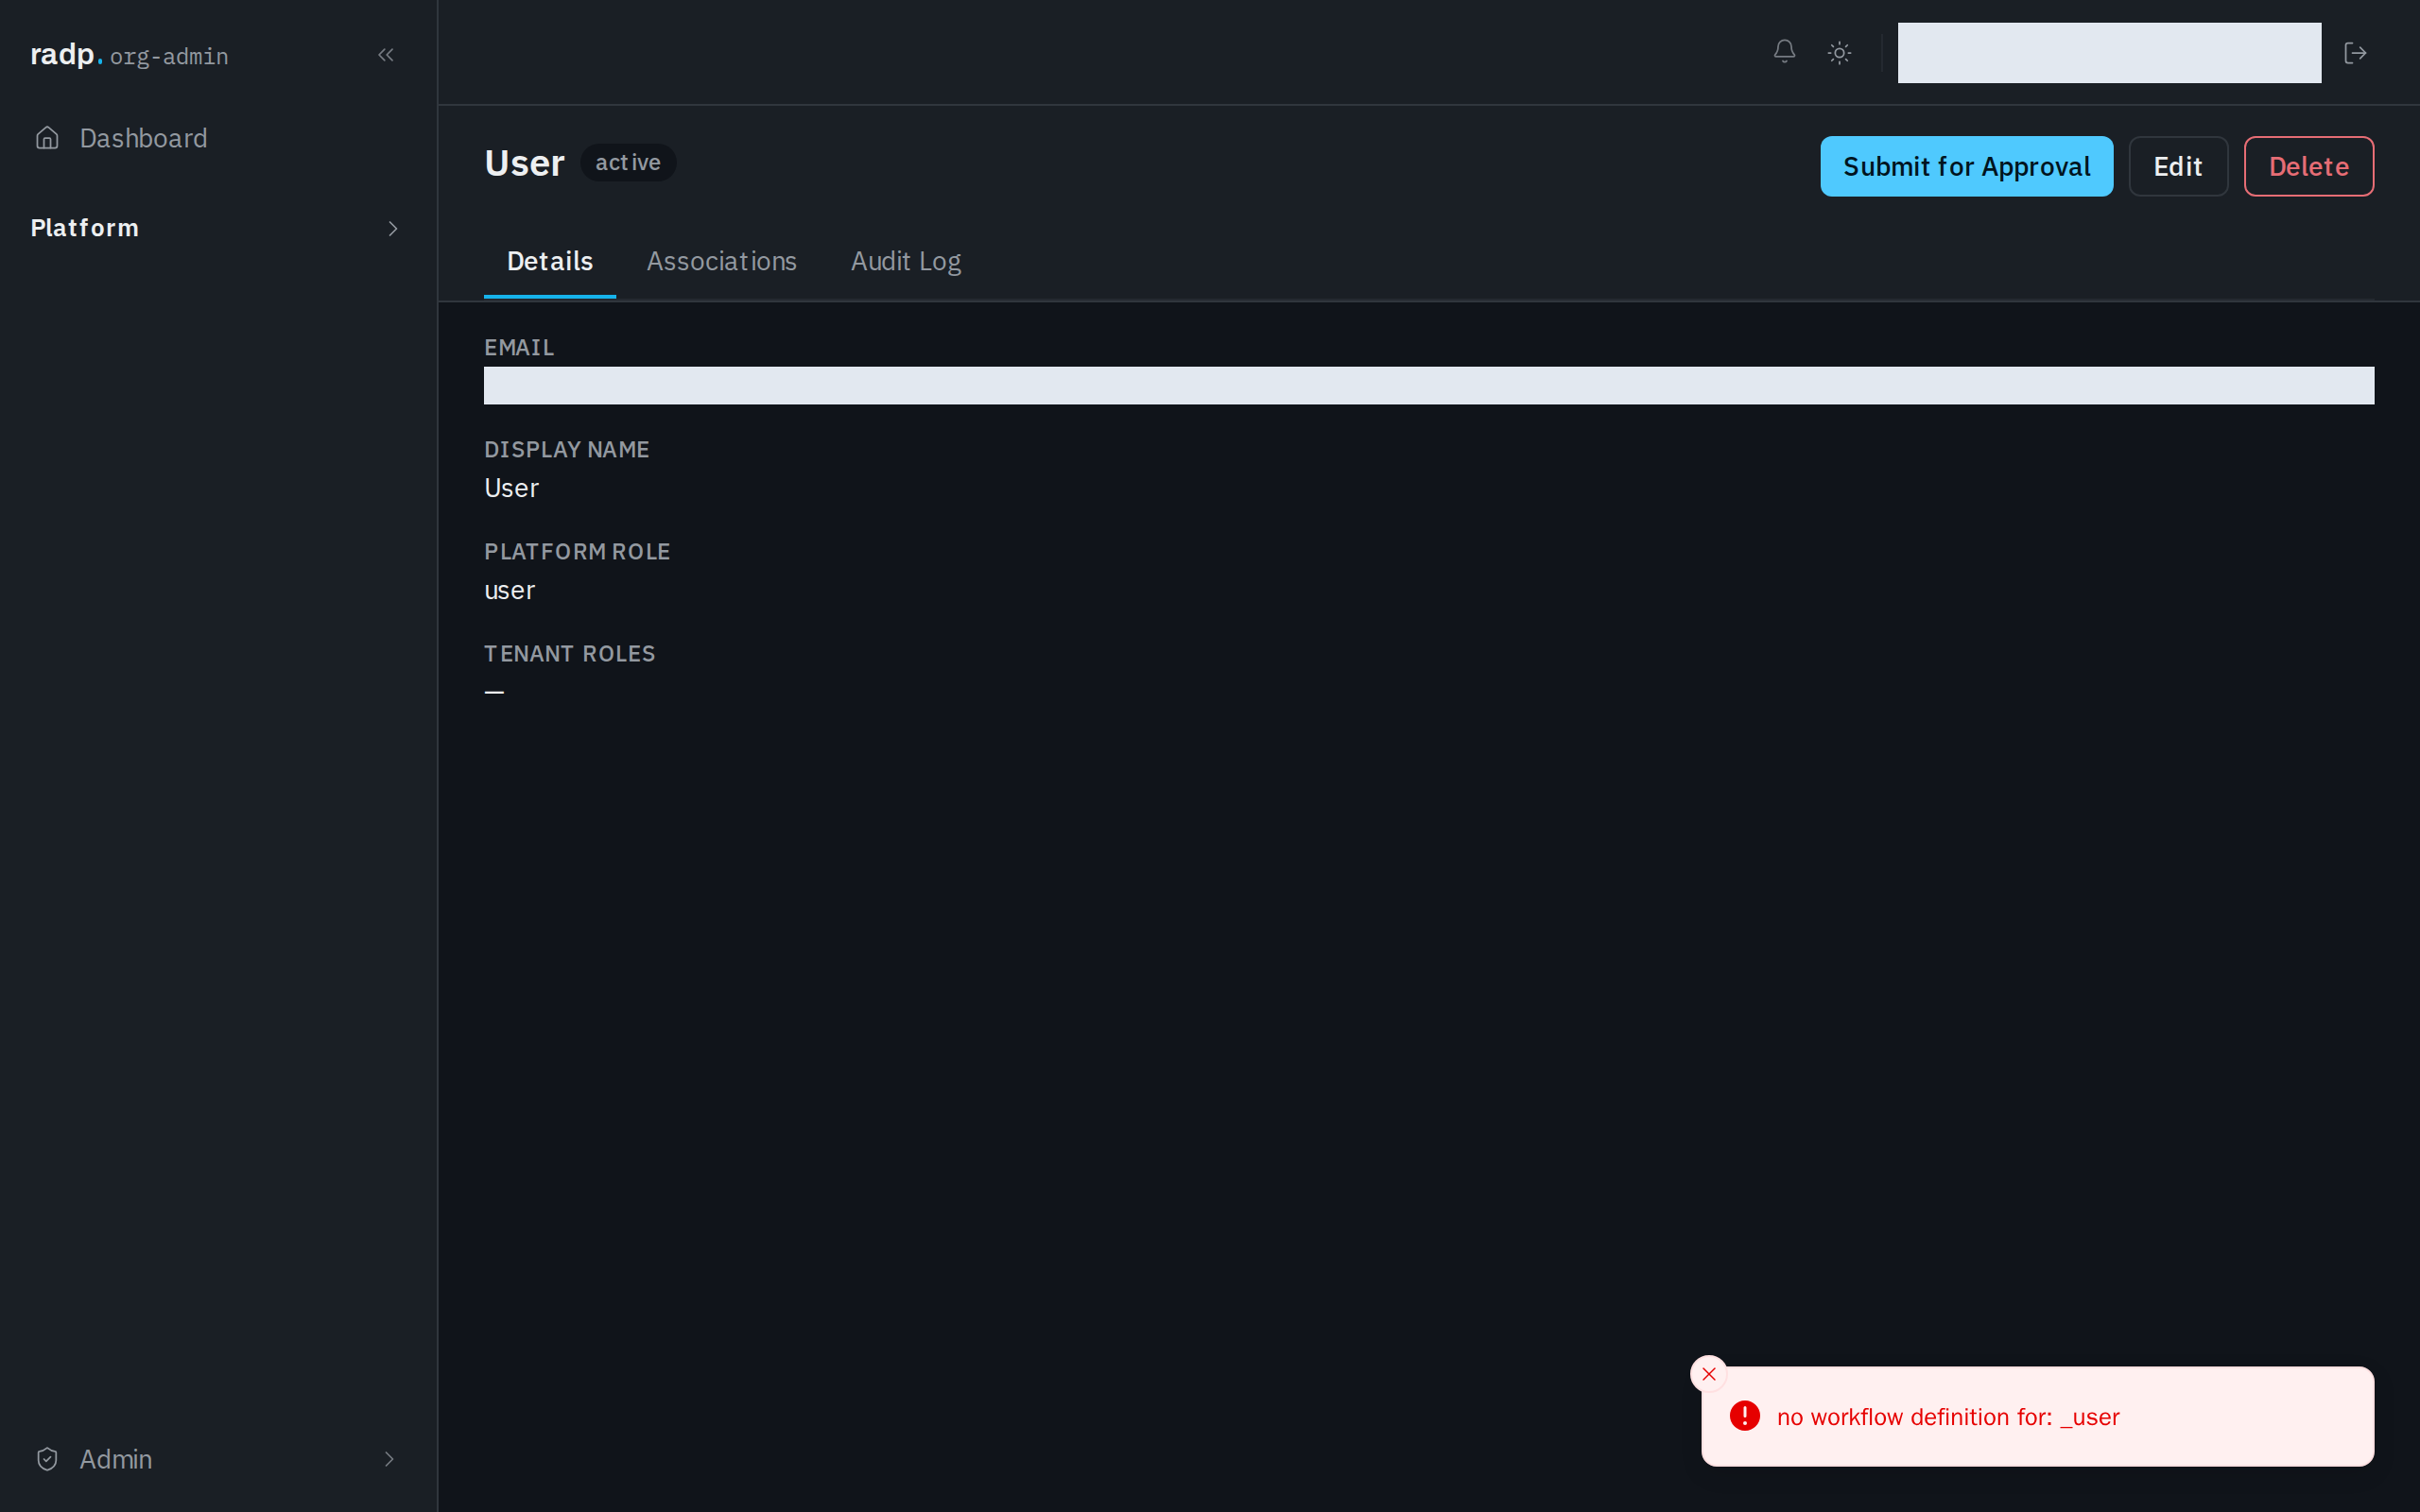Click the Edit button

[x=2177, y=166]
